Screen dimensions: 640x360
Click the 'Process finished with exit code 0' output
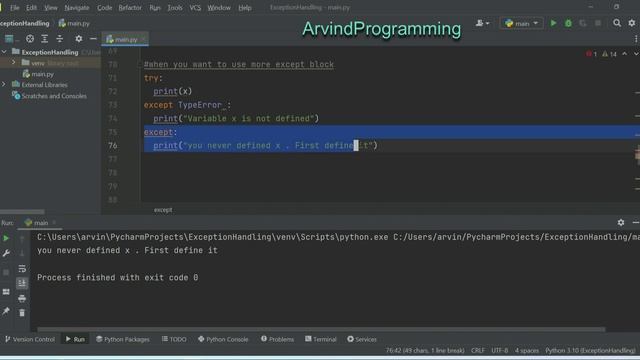point(118,278)
